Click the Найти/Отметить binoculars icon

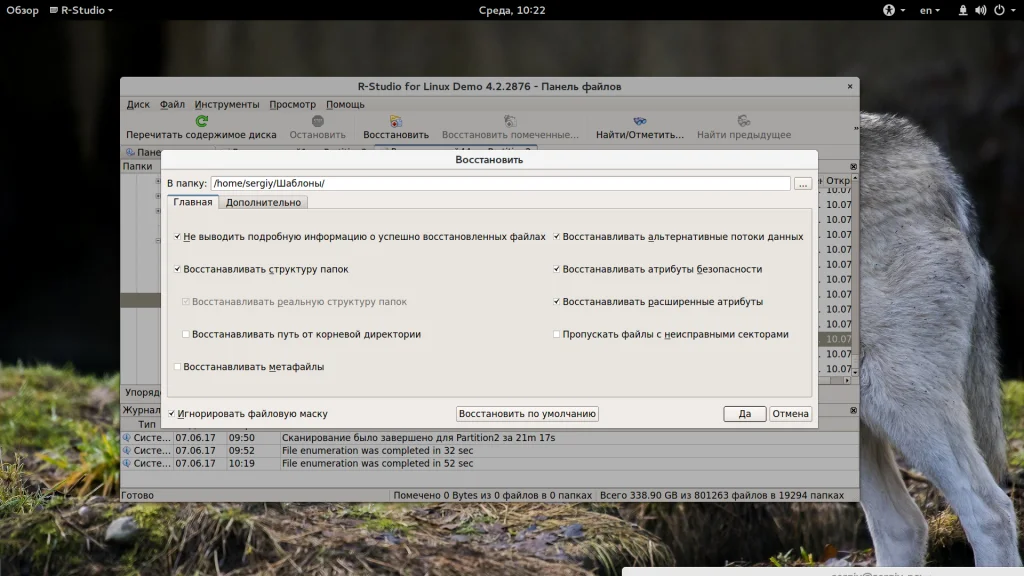(x=640, y=121)
